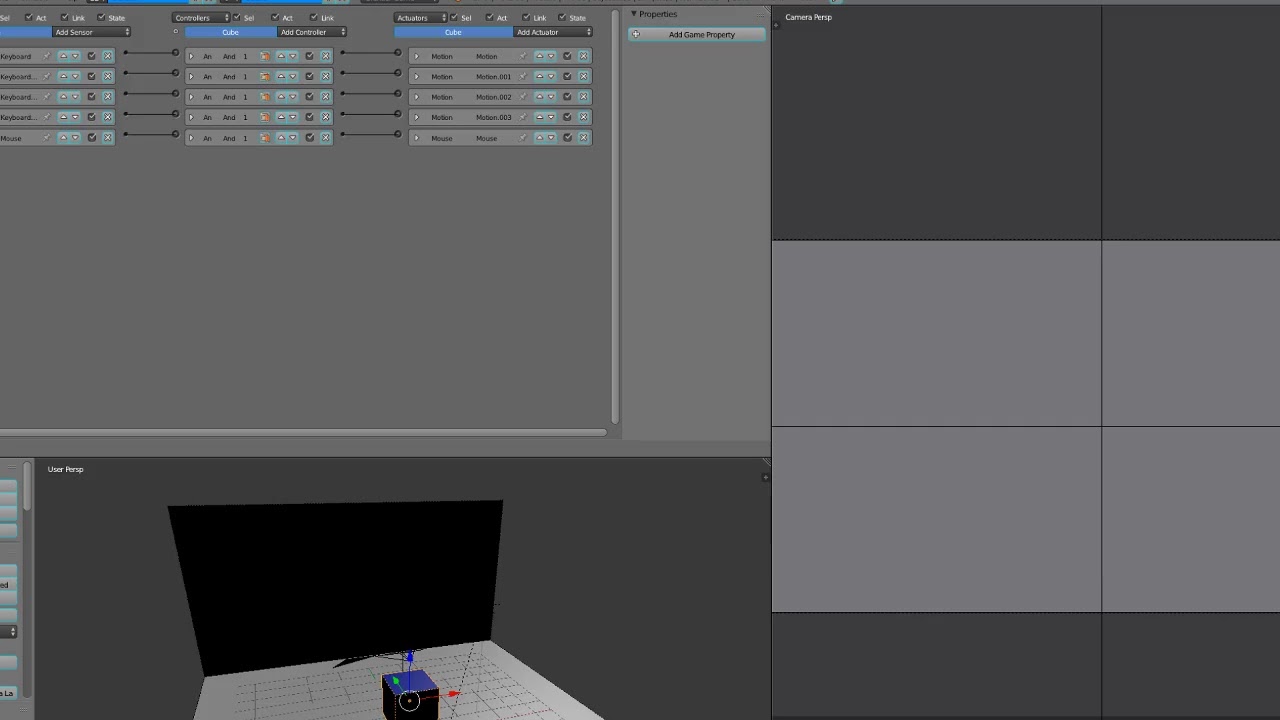Click the Cube button under Actuators
This screenshot has width=1280, height=720.
click(x=453, y=32)
